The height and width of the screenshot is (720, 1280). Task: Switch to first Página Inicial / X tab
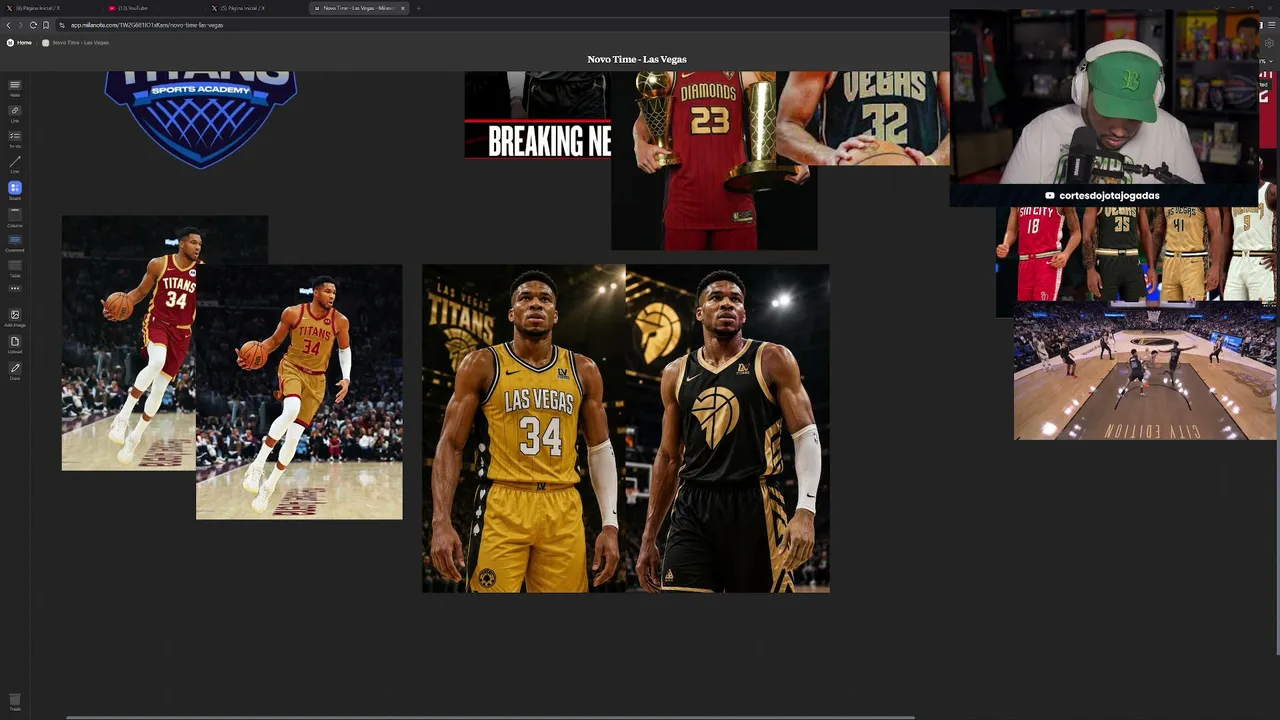pyautogui.click(x=50, y=8)
